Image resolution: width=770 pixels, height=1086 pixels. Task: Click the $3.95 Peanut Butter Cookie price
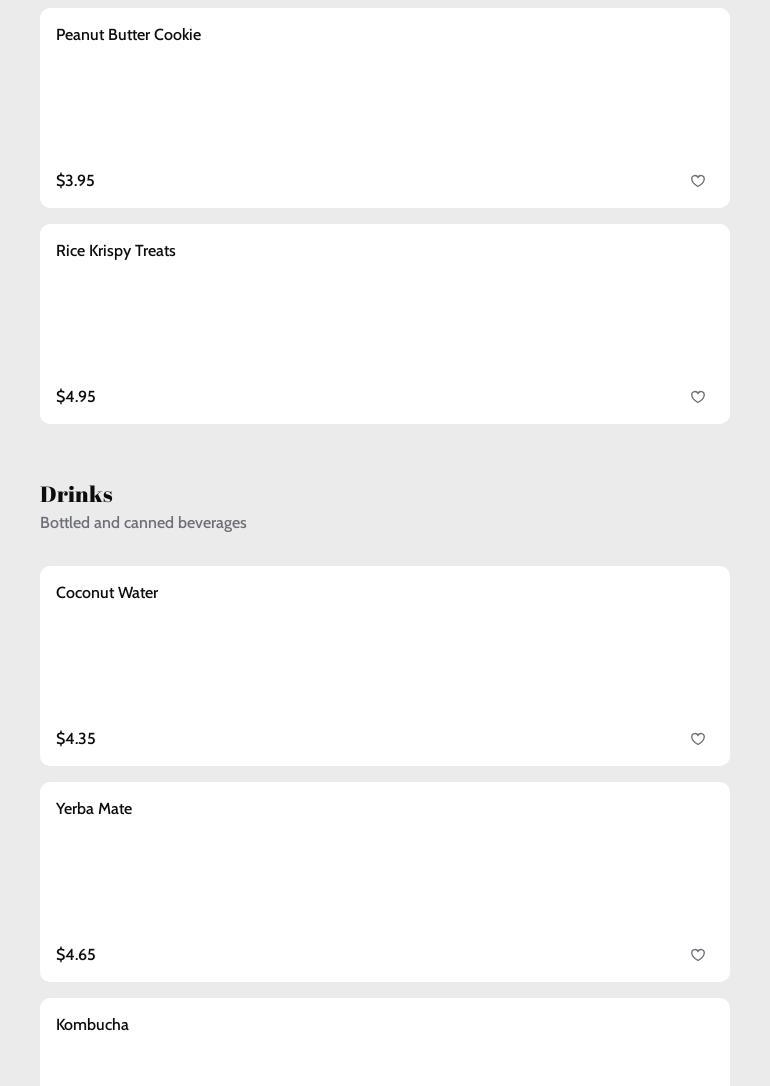75,181
